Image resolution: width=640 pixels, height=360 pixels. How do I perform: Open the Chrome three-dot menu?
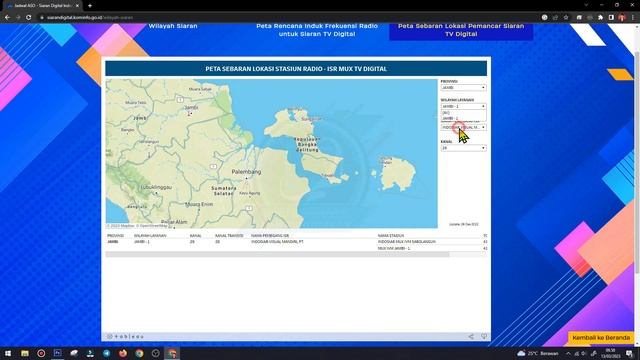click(633, 18)
